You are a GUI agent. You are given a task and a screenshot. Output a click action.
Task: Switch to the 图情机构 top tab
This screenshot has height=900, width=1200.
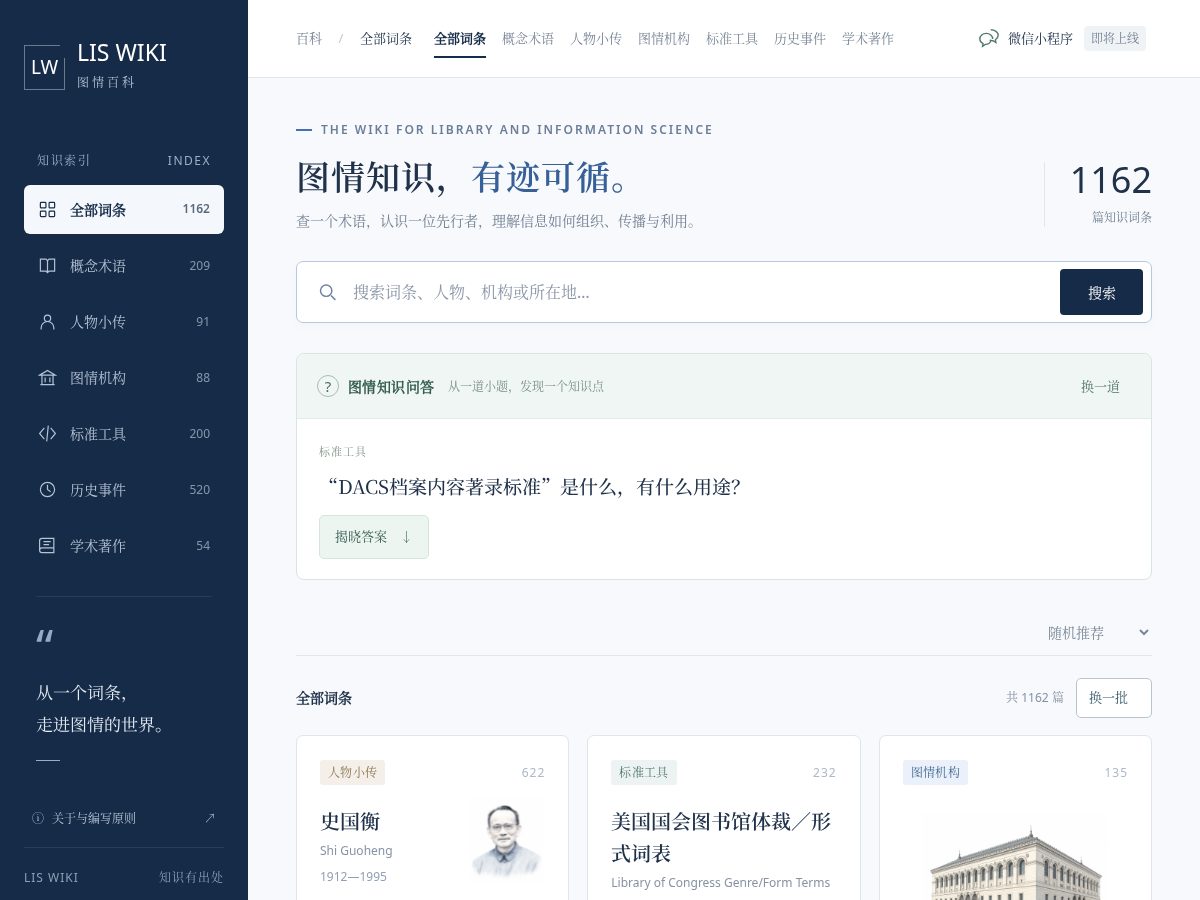pos(664,39)
